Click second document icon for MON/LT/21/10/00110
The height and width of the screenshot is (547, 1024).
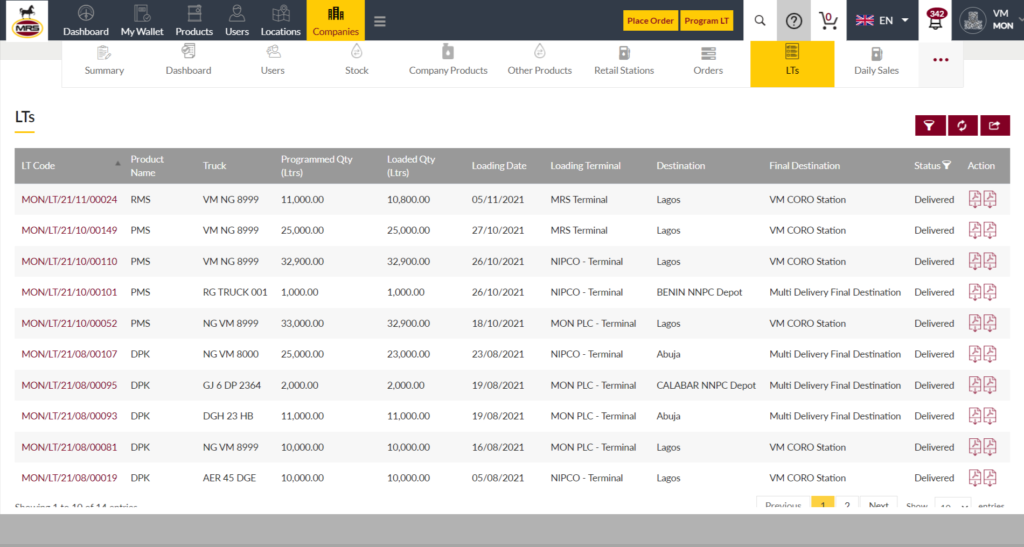990,261
